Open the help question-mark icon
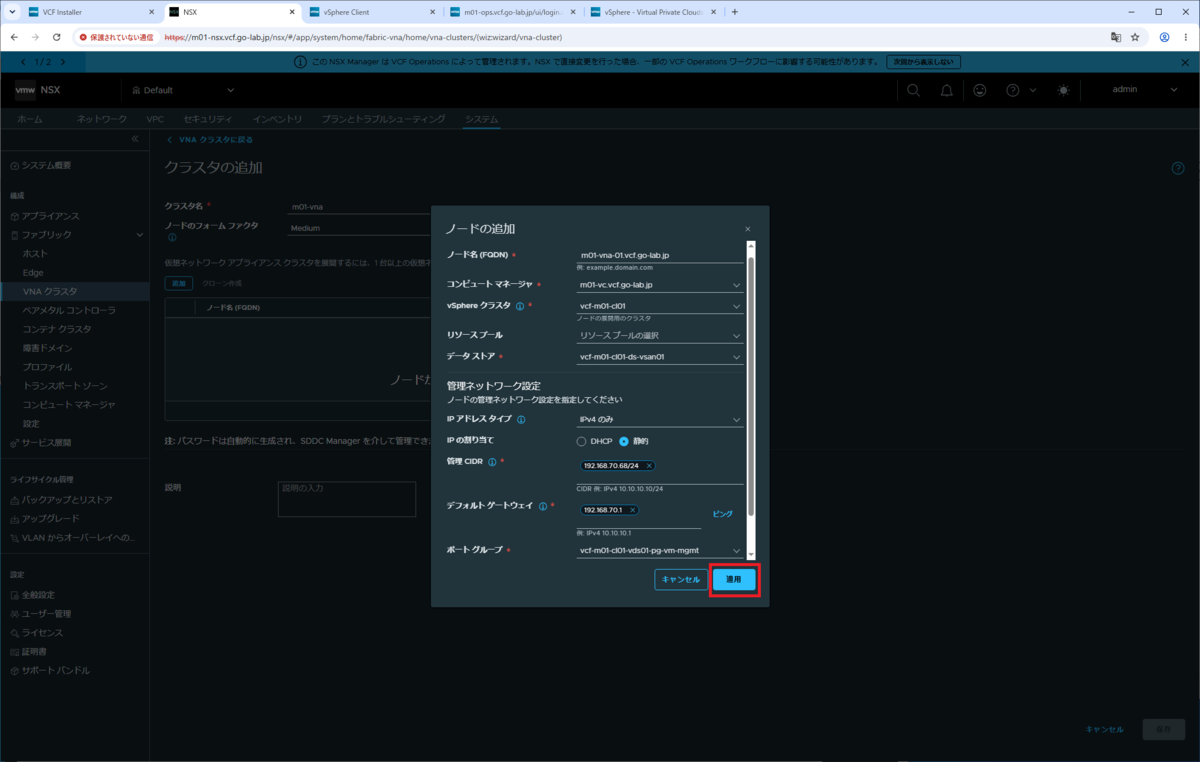This screenshot has height=762, width=1200. pos(1012,90)
